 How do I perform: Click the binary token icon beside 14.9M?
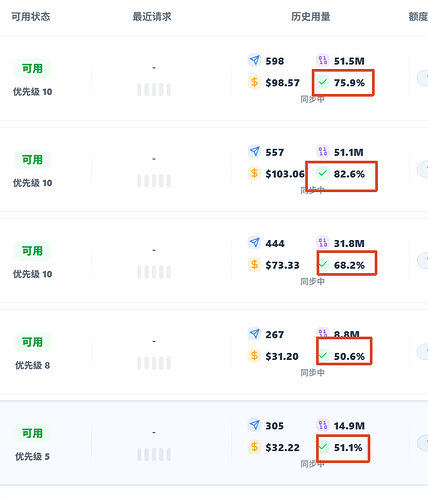[x=323, y=425]
